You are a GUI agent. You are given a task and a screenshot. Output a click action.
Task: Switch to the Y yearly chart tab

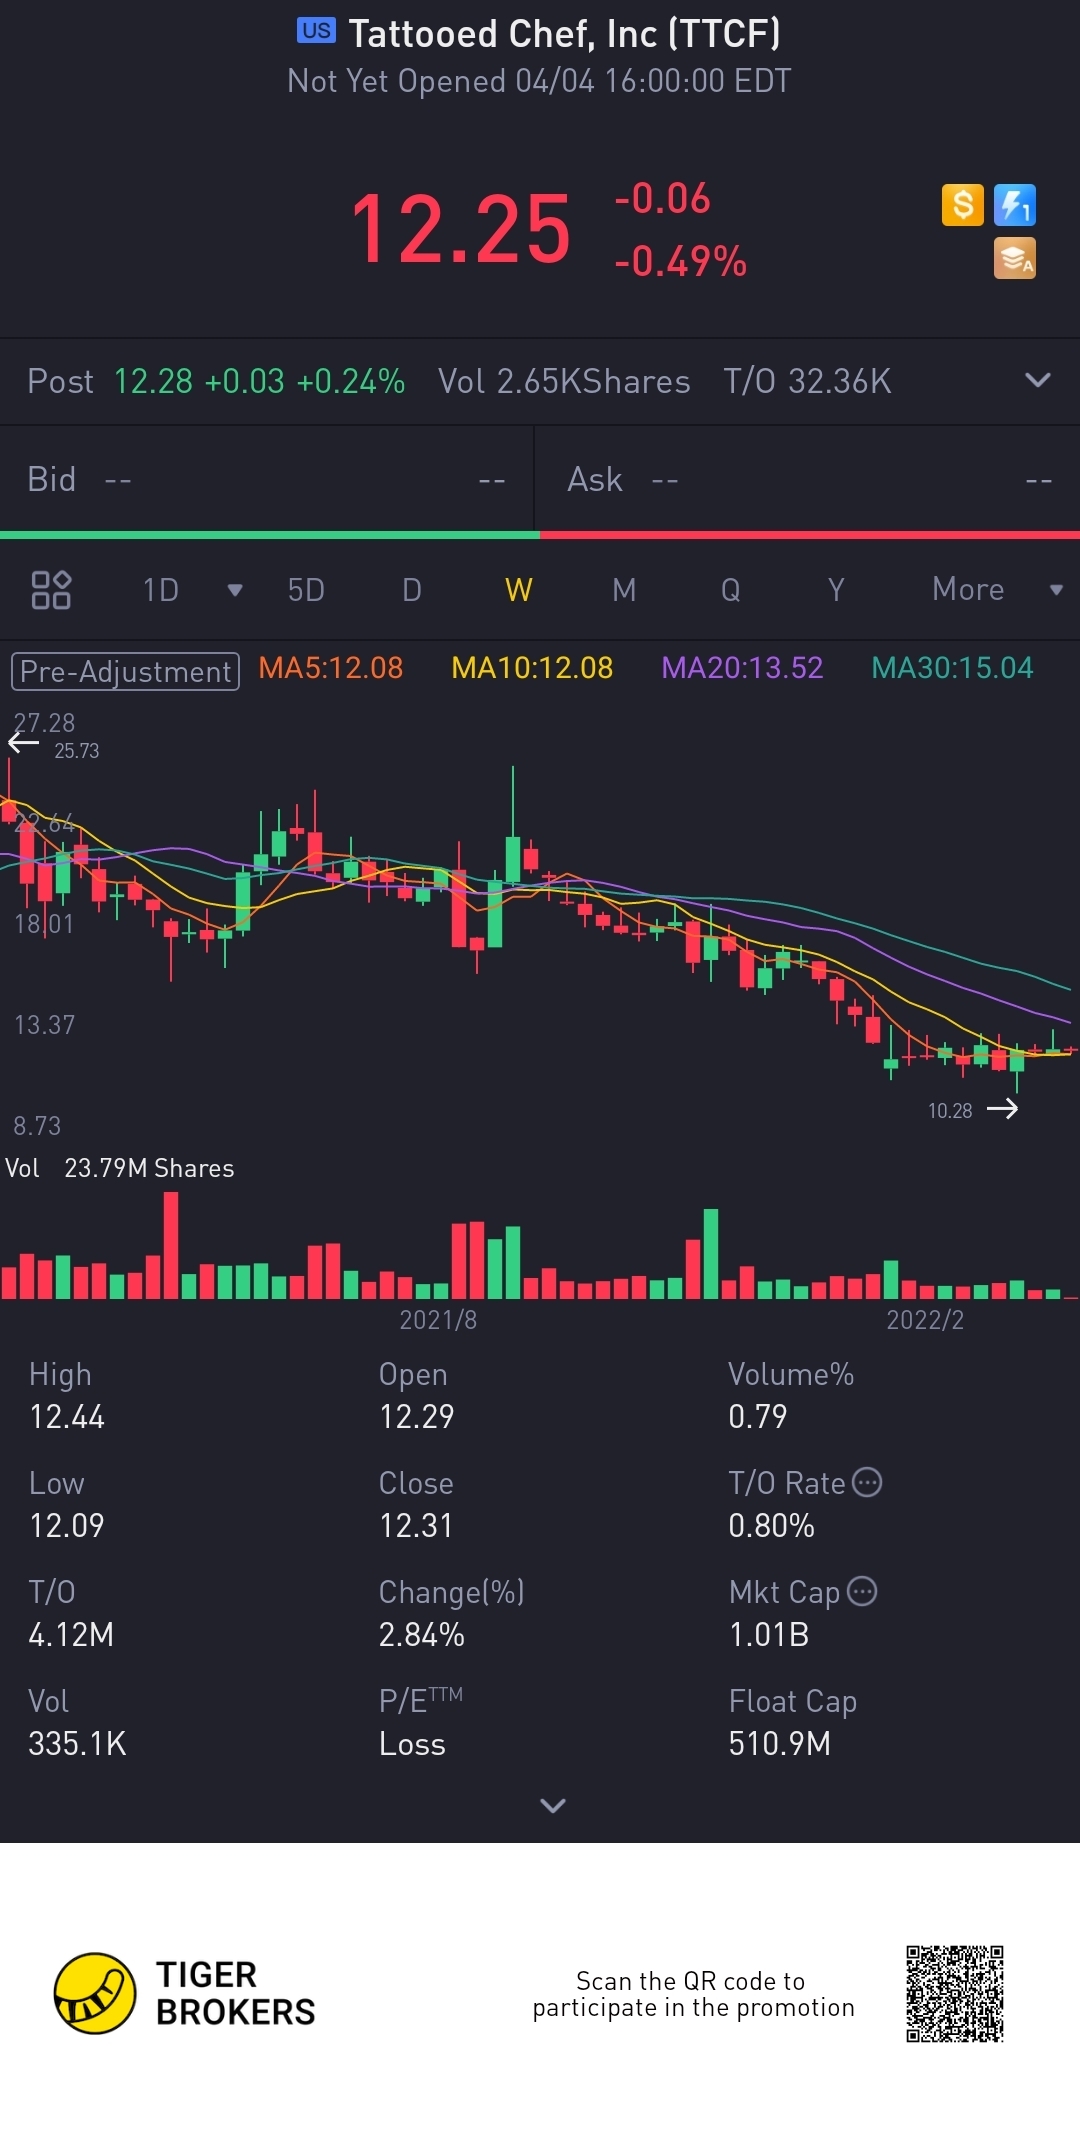[x=836, y=590]
